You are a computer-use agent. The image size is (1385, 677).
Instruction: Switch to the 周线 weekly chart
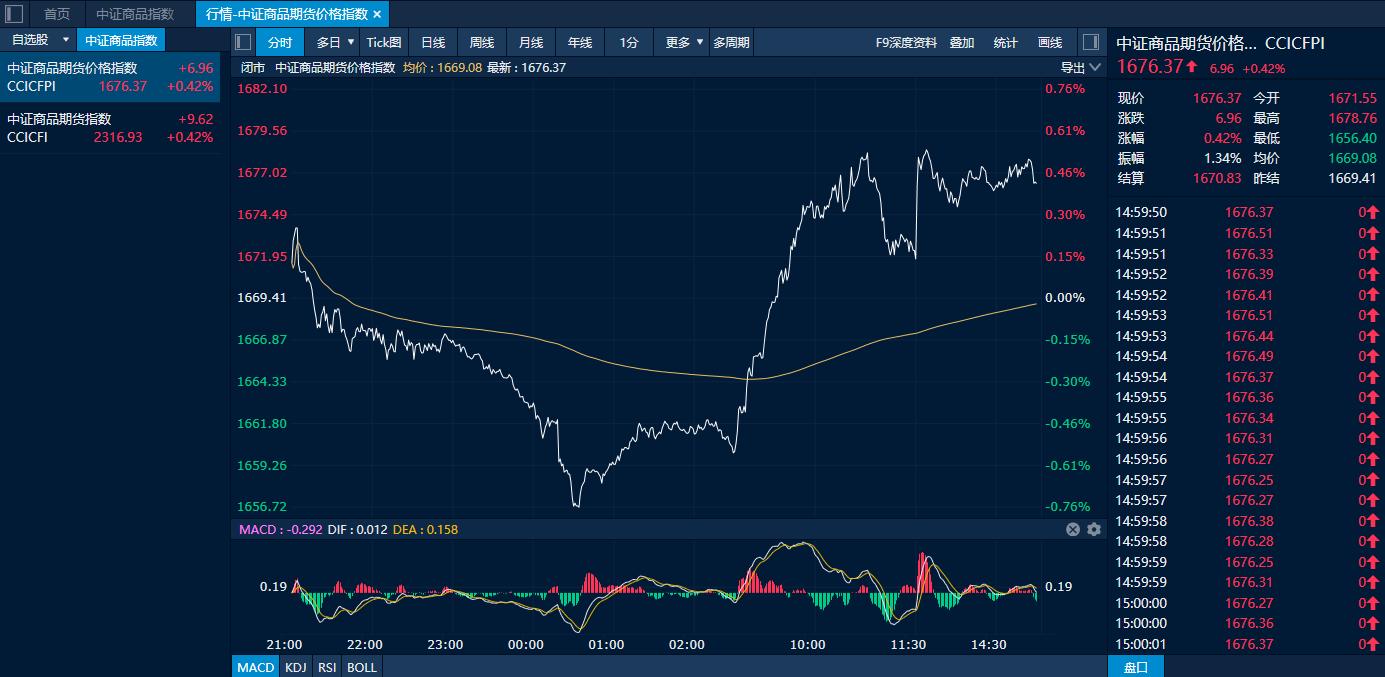[x=482, y=42]
